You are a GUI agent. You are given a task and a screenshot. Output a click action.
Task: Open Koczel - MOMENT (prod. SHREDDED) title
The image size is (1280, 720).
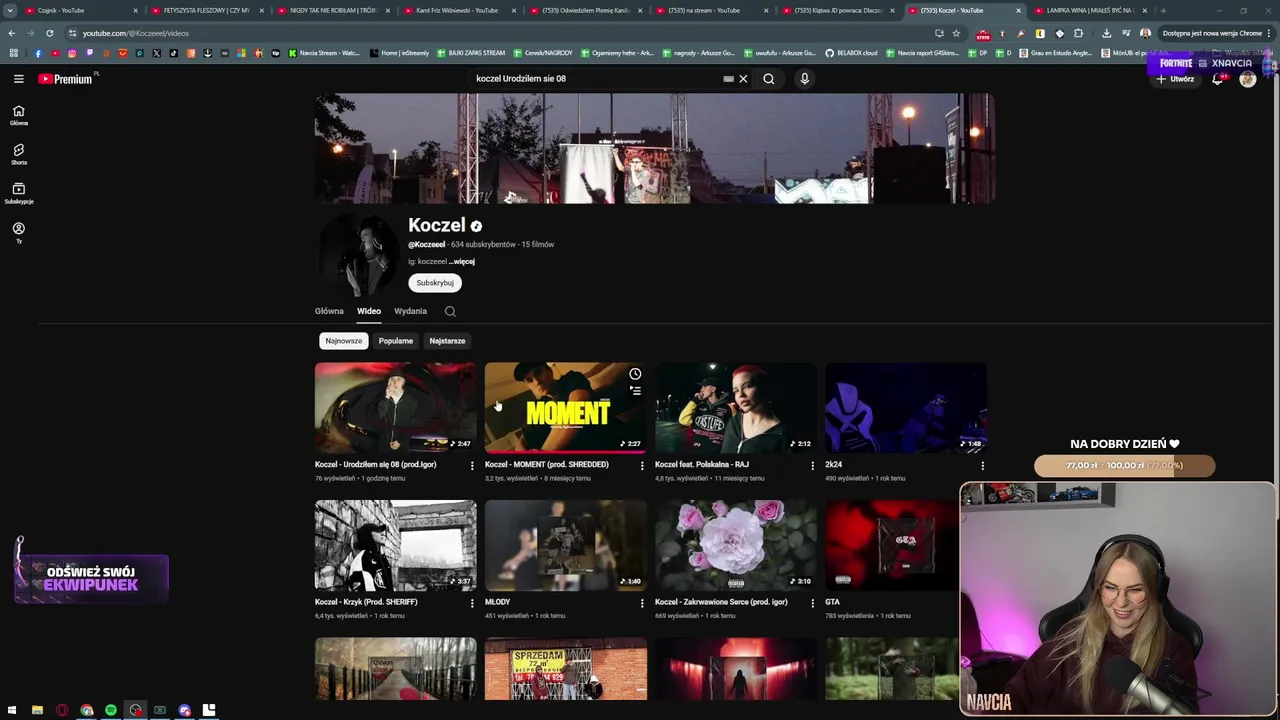coord(547,465)
